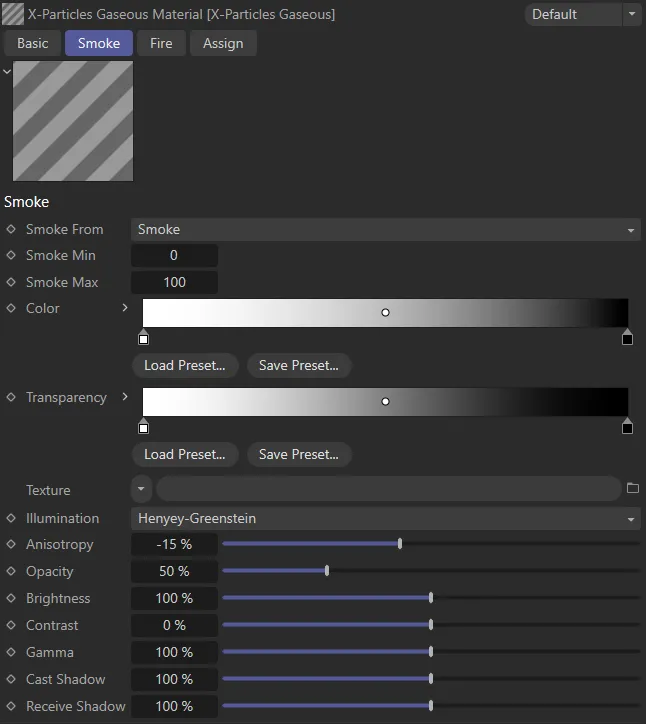The image size is (646, 724).
Task: Open the Default layout dropdown
Action: [574, 14]
